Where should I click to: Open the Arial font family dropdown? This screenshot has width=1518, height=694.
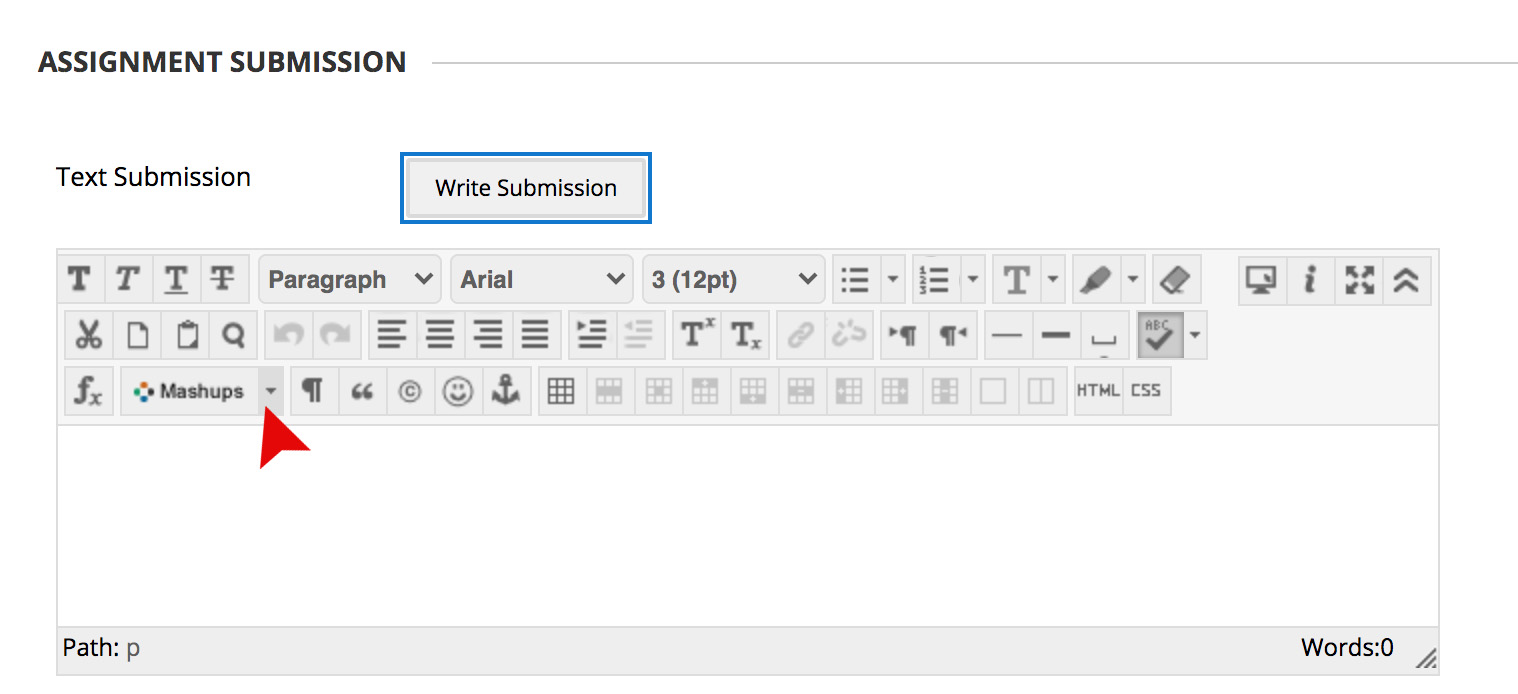click(x=541, y=280)
